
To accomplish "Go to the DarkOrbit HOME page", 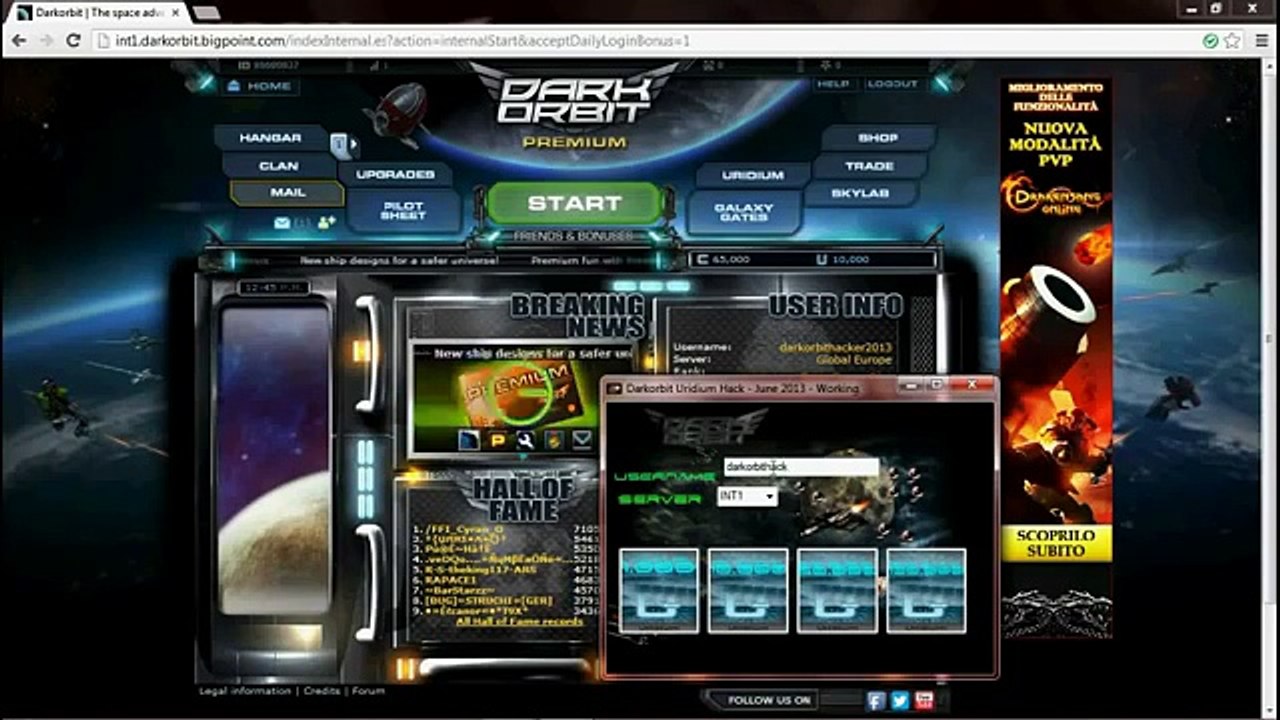I will click(x=259, y=86).
